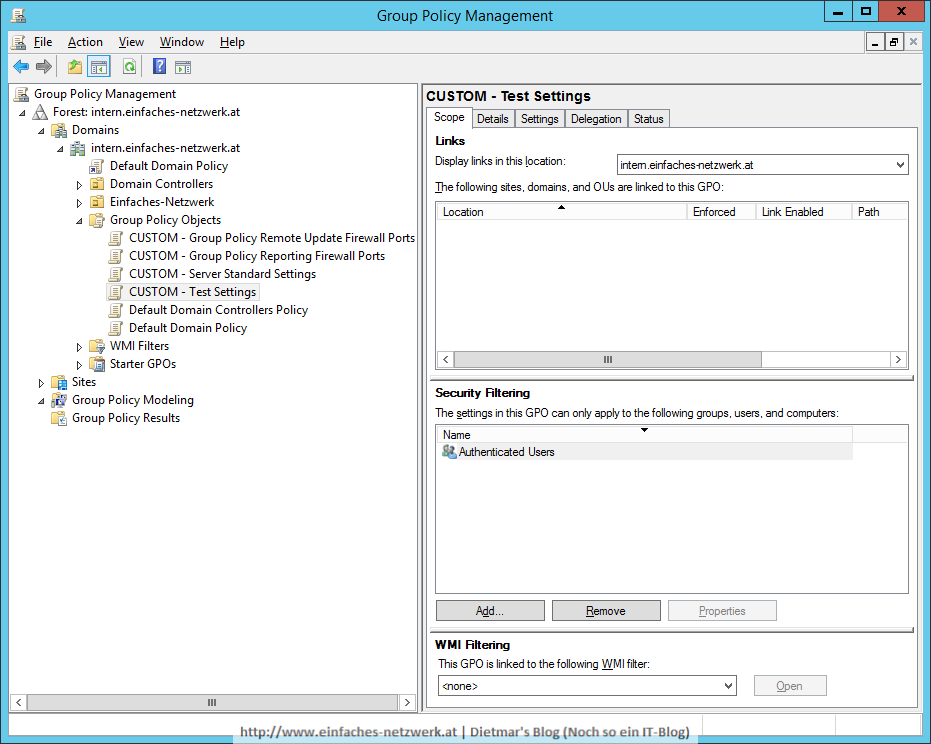Viewport: 931px width, 744px height.
Task: Toggle the Show/Hide Console Tree icon
Action: coord(99,67)
